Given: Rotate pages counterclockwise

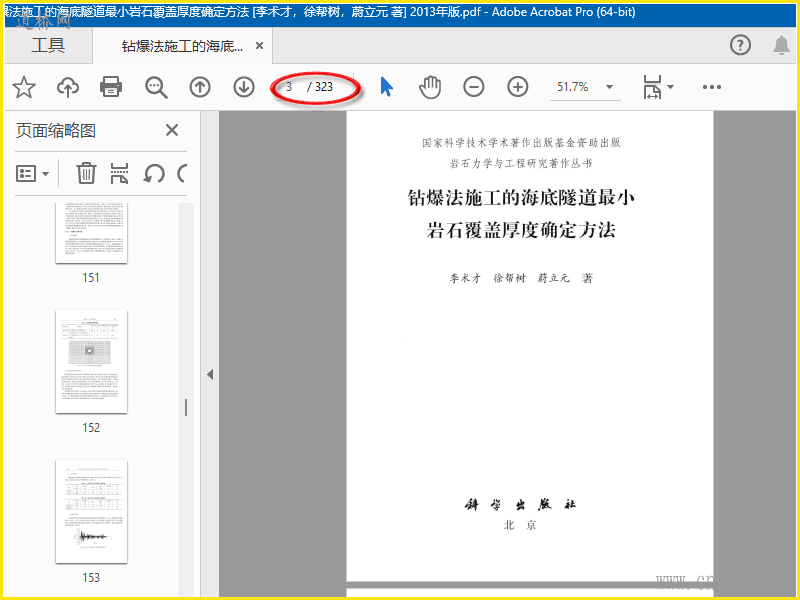Looking at the screenshot, I should 154,173.
